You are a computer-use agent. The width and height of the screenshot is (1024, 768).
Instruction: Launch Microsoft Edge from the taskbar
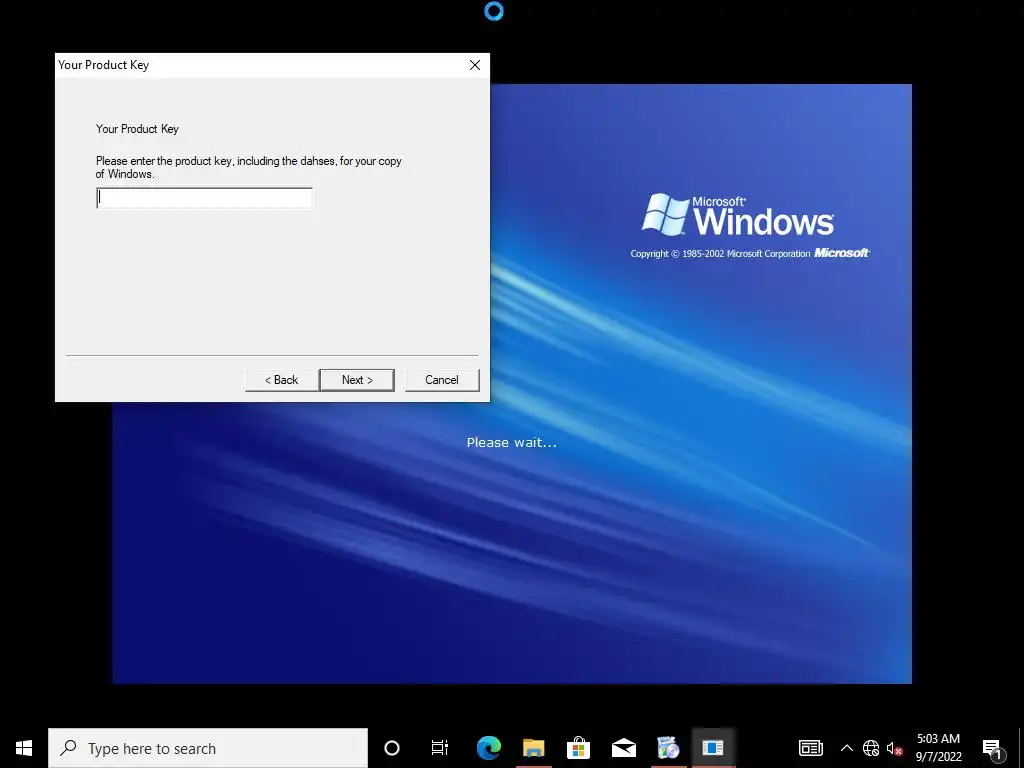(x=488, y=748)
